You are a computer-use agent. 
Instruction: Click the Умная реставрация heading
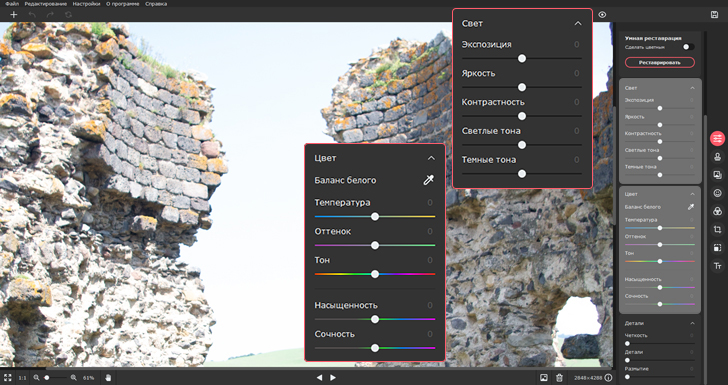tap(653, 39)
